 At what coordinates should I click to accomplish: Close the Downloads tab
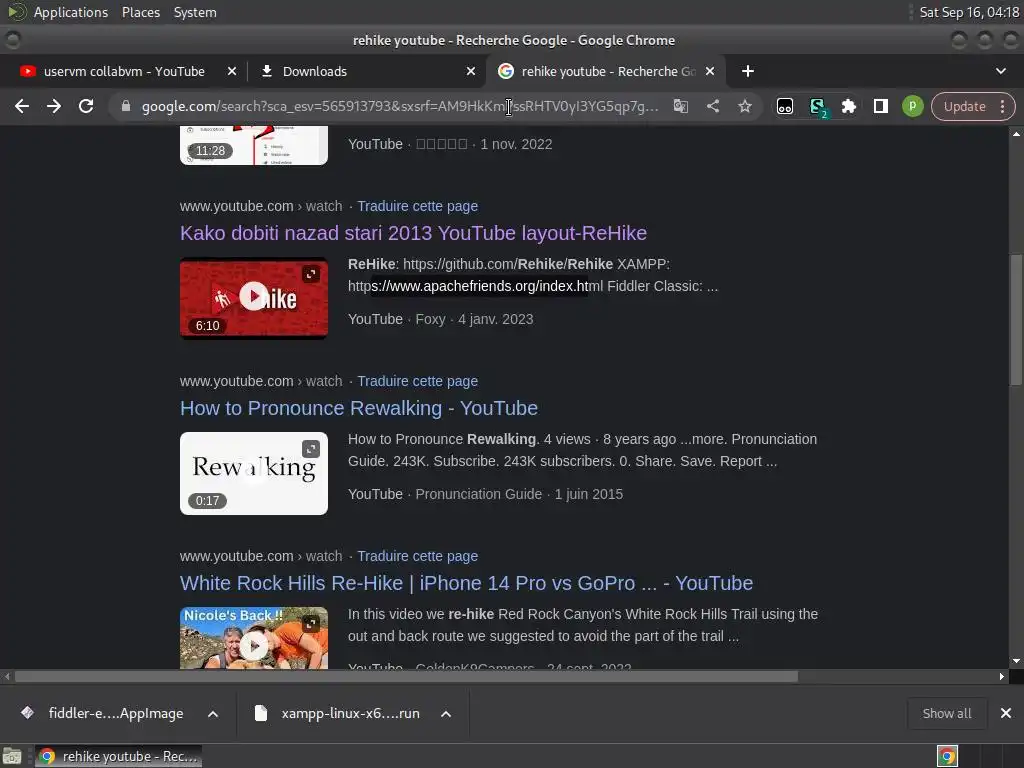[470, 71]
